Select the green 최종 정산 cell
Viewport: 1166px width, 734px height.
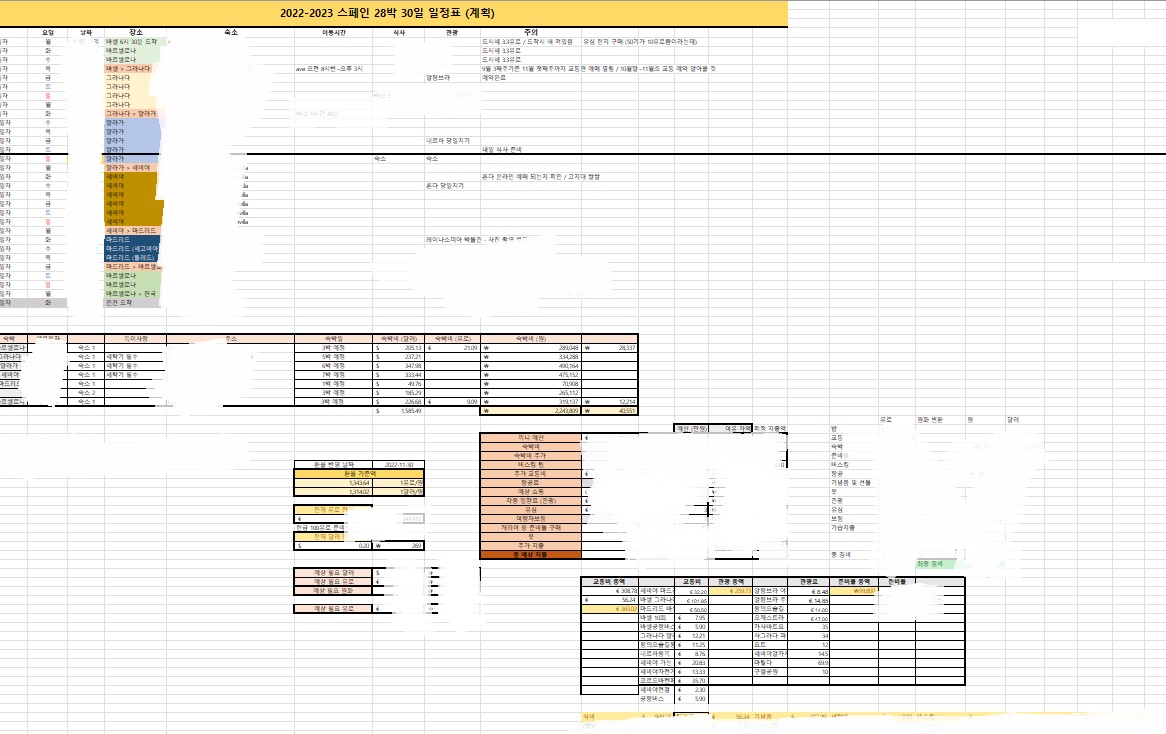(x=940, y=564)
